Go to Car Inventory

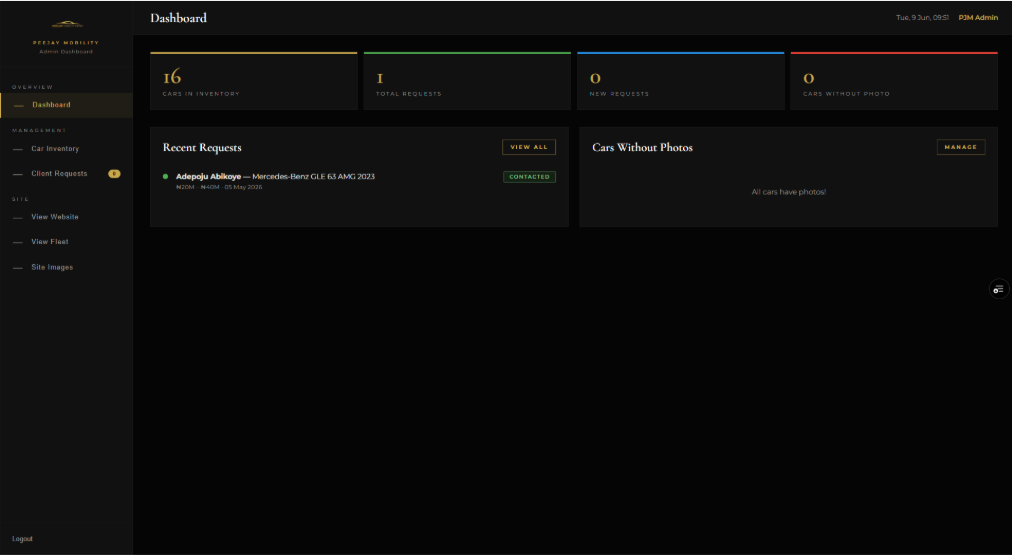pos(66,149)
